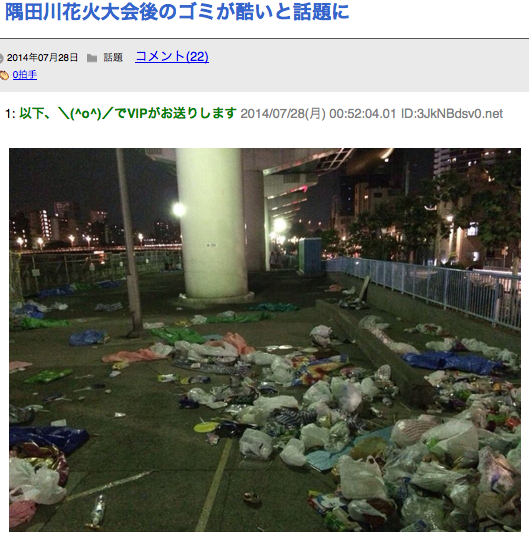
Task: Click the clock icon beside the date
Action: [1, 58]
